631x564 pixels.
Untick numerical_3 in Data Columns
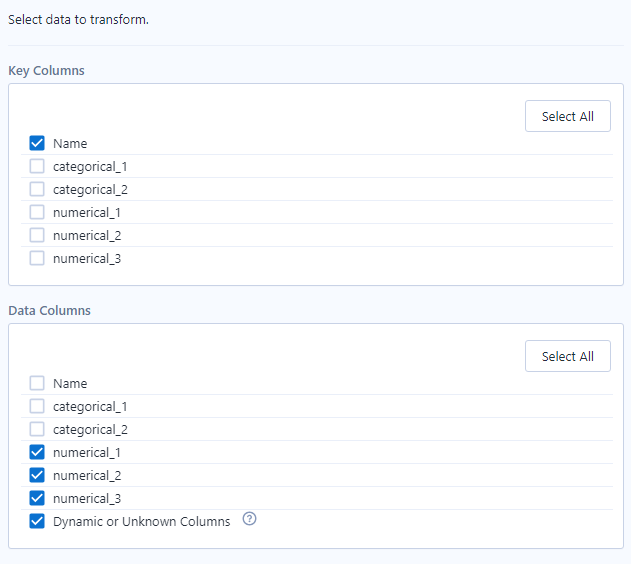(37, 498)
